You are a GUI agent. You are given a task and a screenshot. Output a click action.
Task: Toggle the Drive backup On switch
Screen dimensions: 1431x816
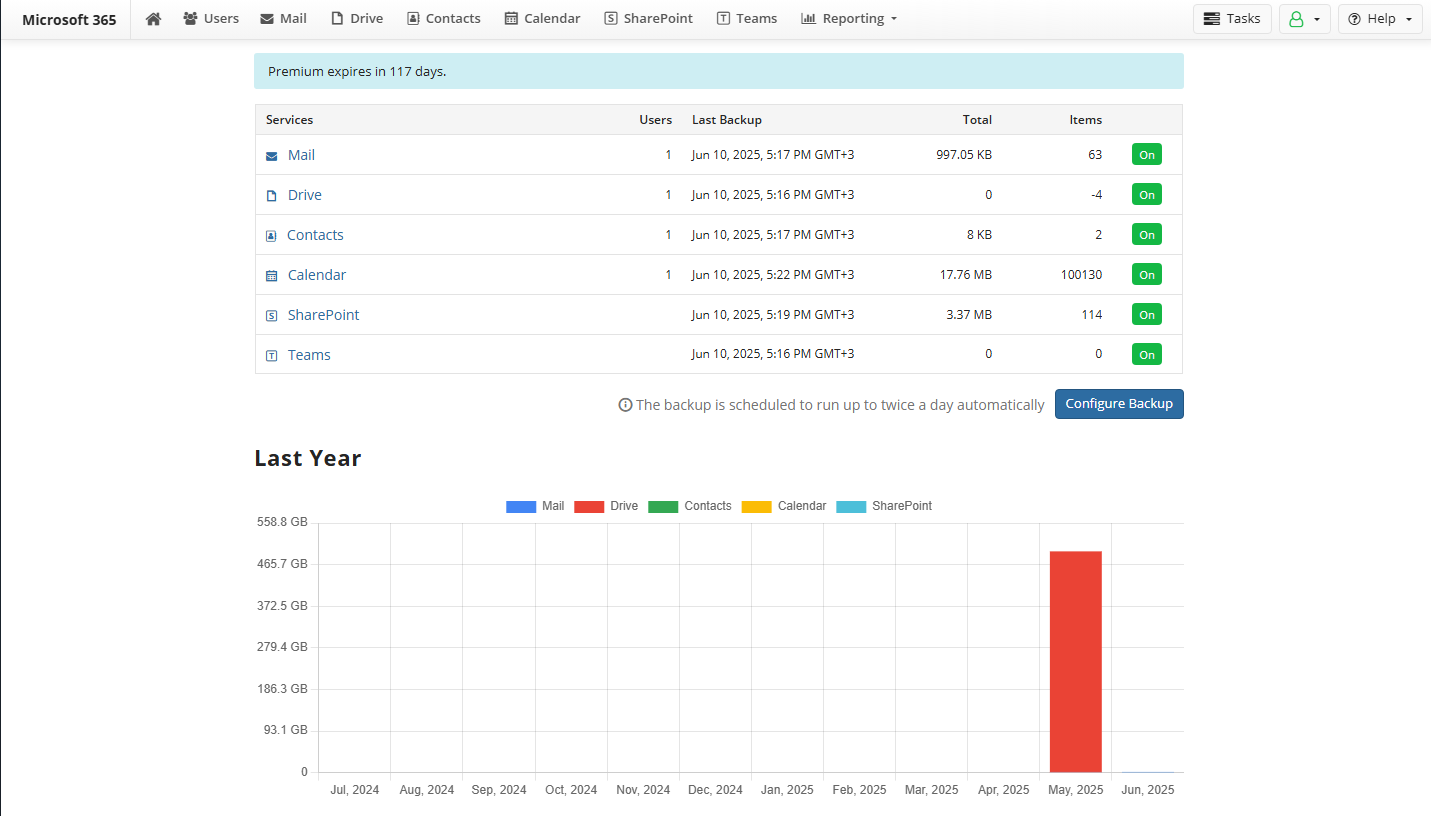point(1147,195)
